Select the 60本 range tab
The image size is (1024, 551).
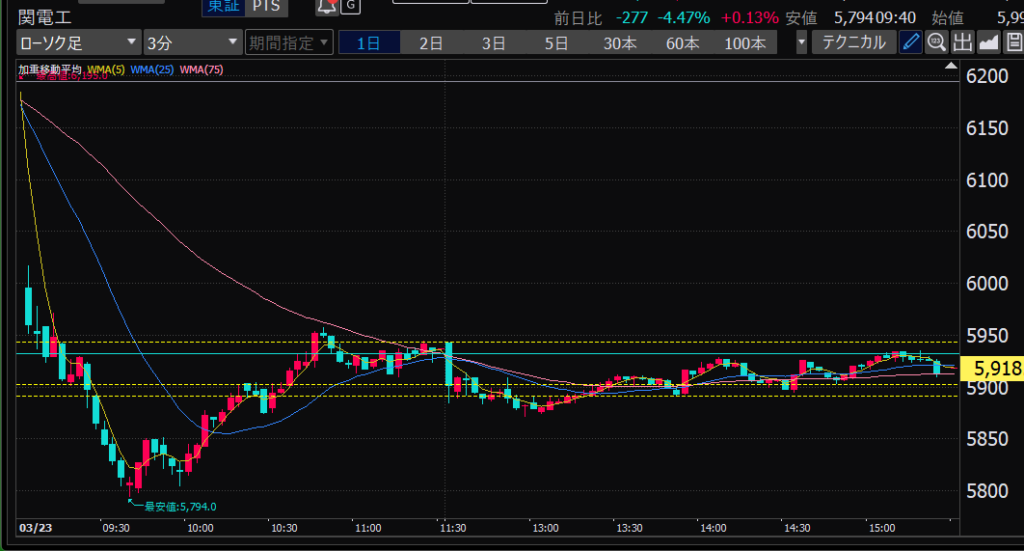(682, 42)
